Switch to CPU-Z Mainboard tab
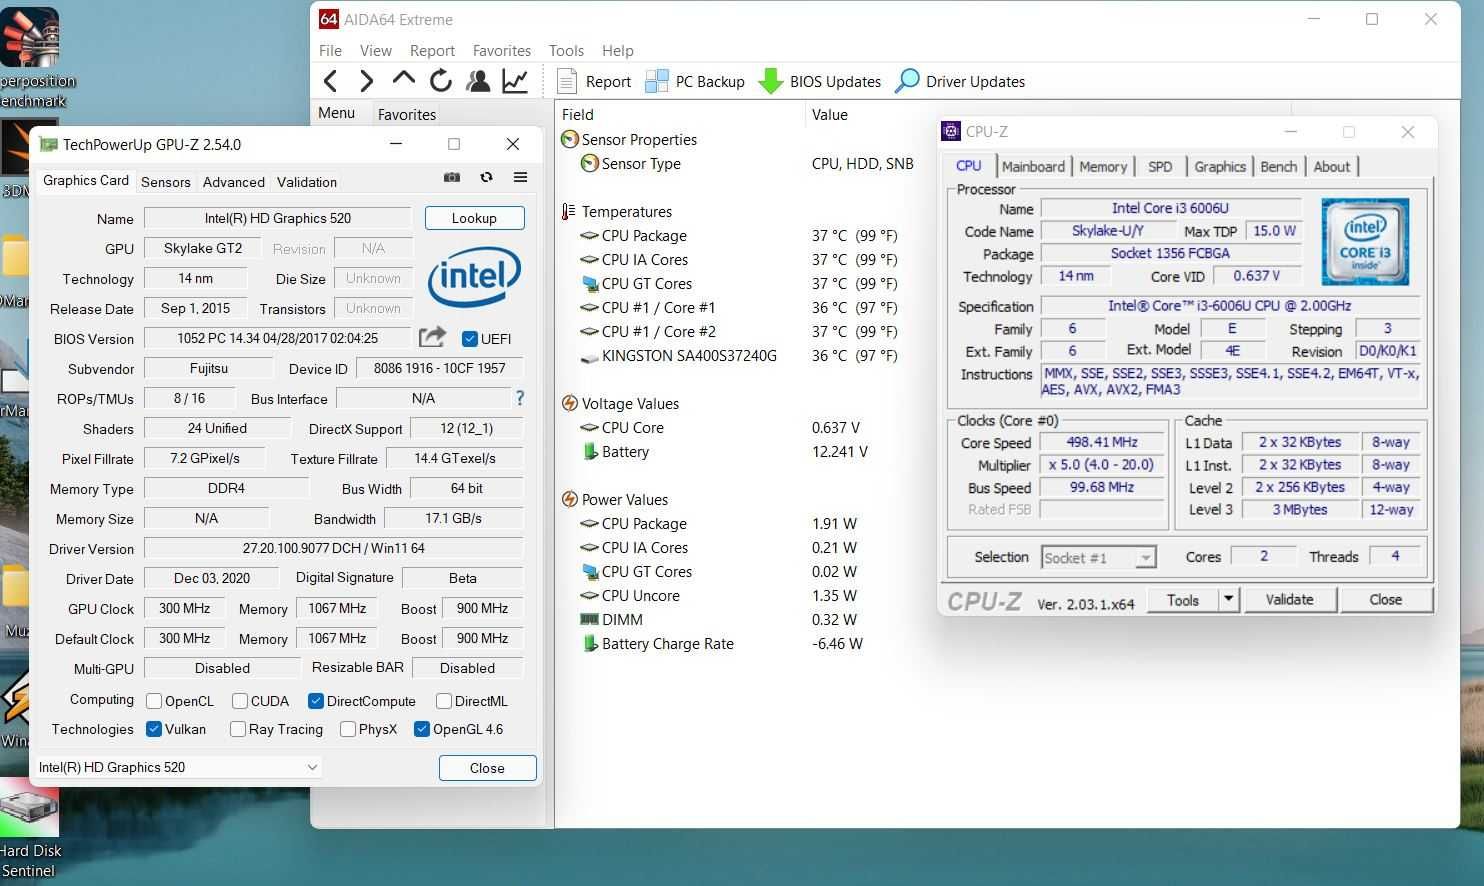Screen dimensions: 1484x886 [x=1033, y=167]
